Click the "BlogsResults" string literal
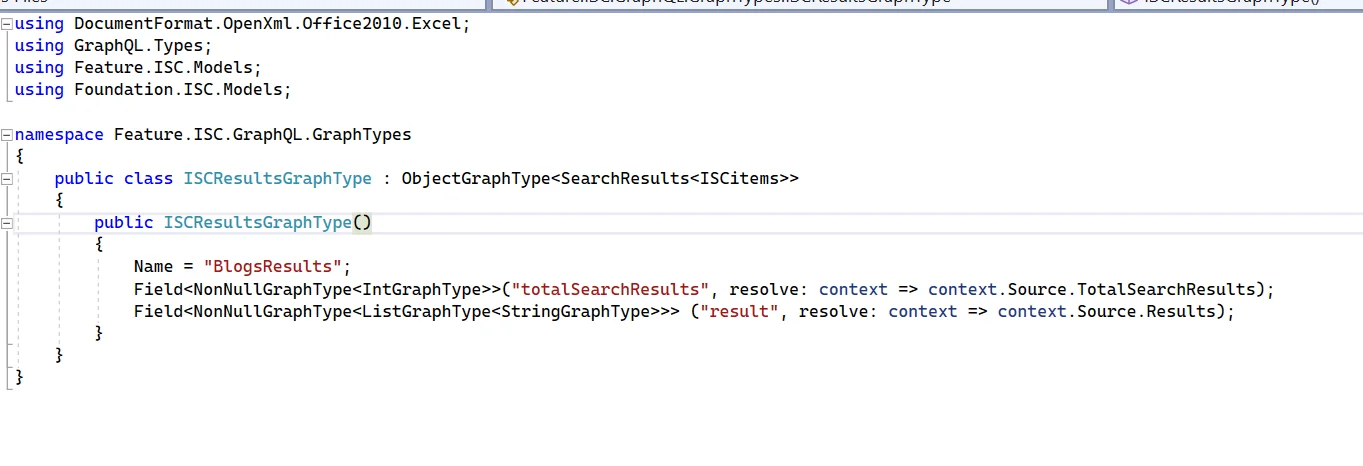 272,267
